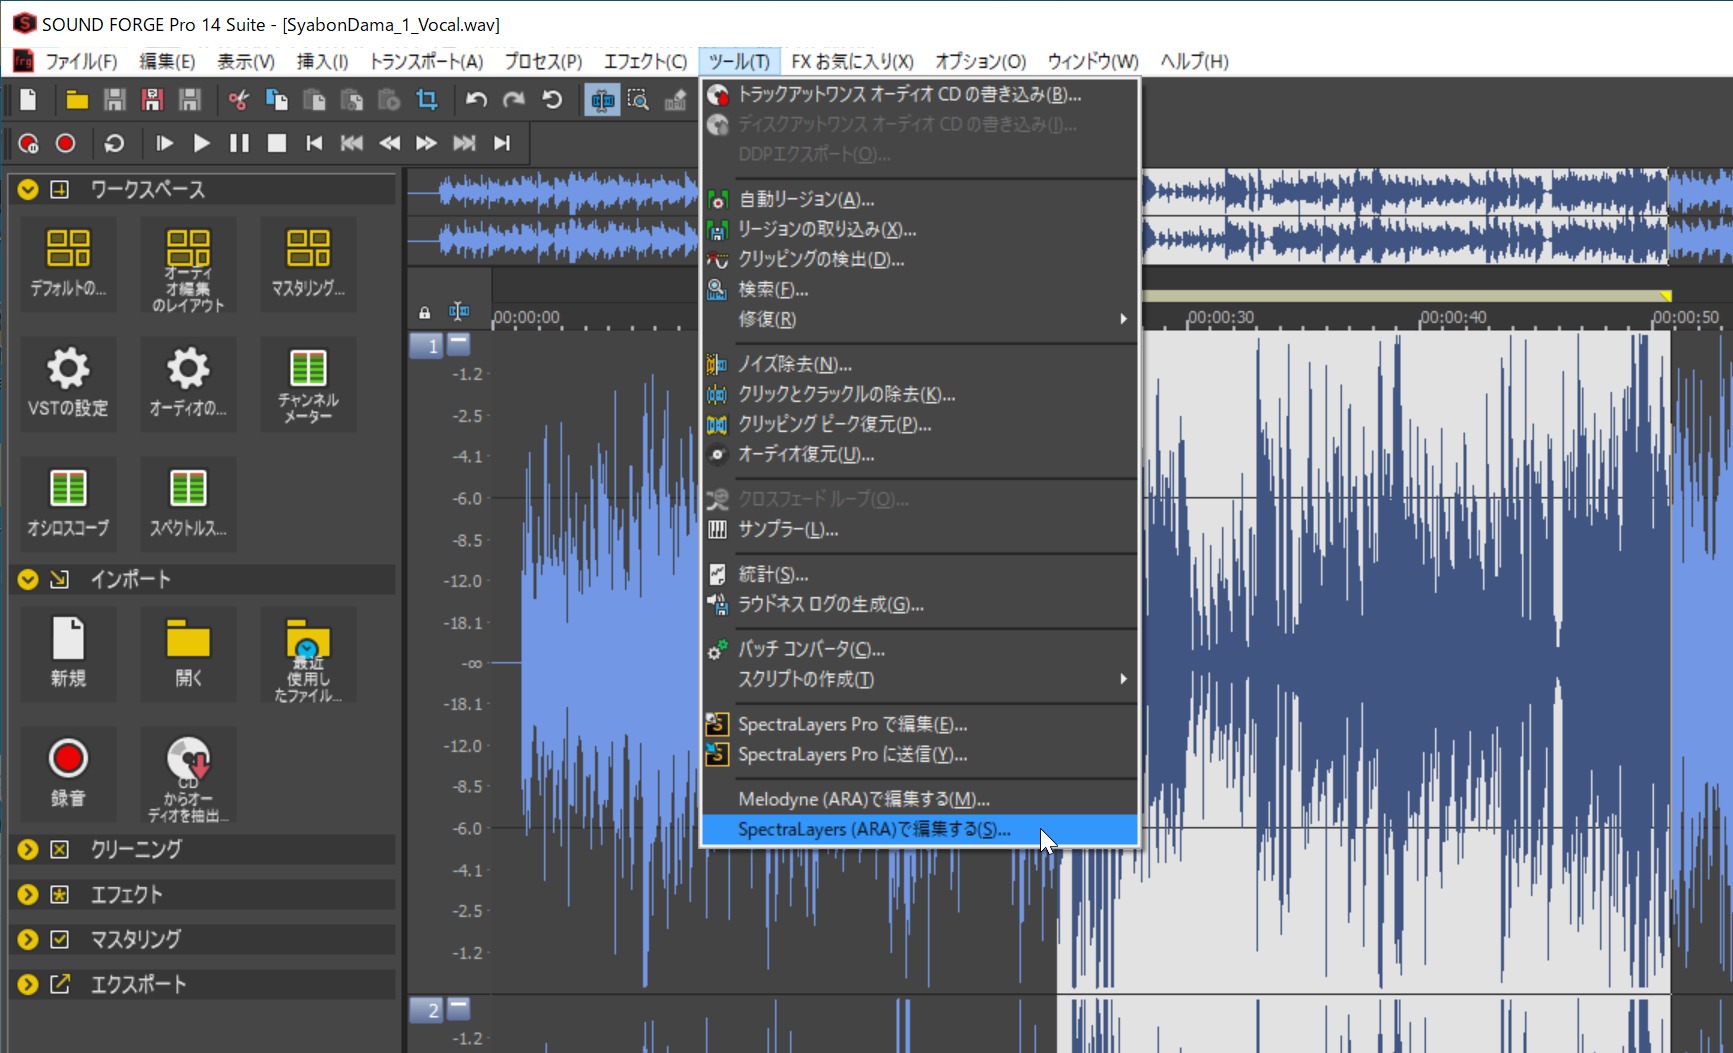Click 開く folder icon in import panel

pyautogui.click(x=188, y=654)
